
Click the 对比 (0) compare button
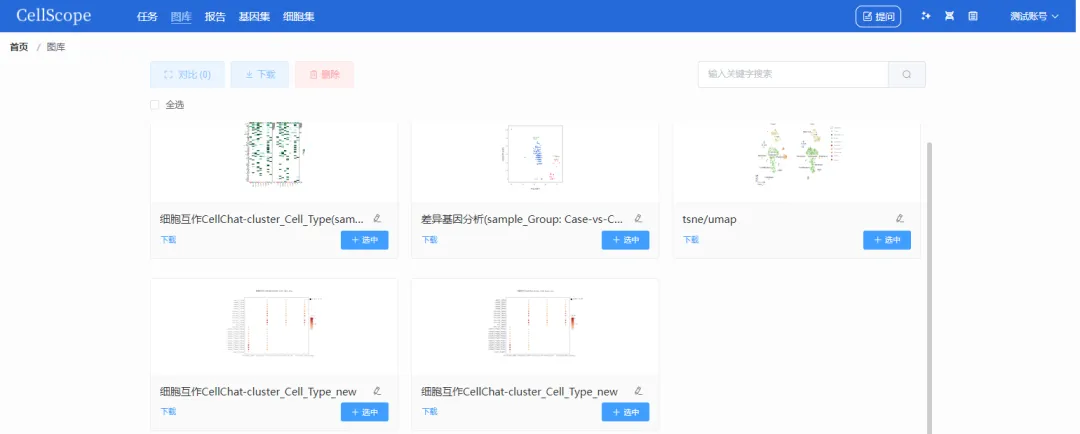pos(187,74)
